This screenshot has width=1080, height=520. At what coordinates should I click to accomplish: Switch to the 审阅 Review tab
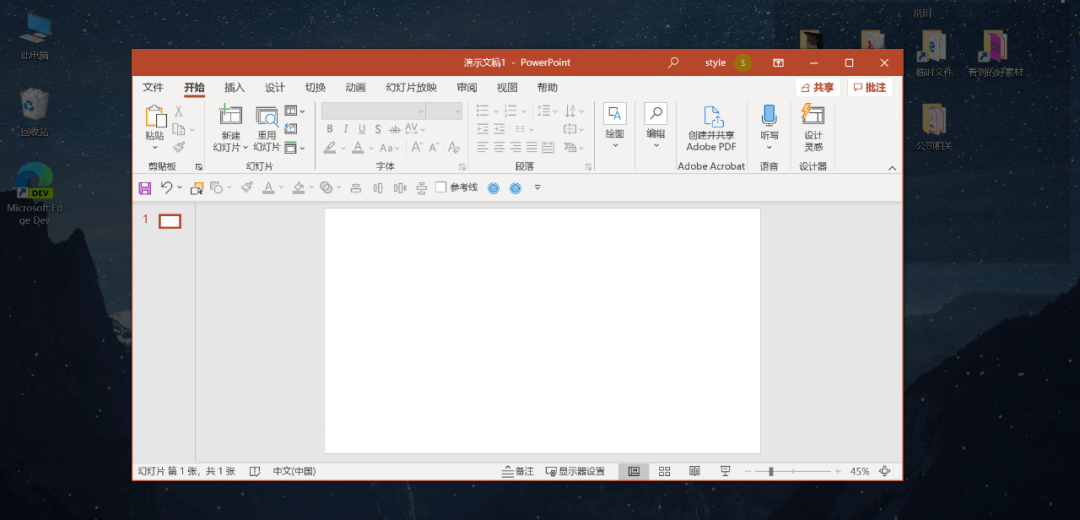(x=466, y=87)
